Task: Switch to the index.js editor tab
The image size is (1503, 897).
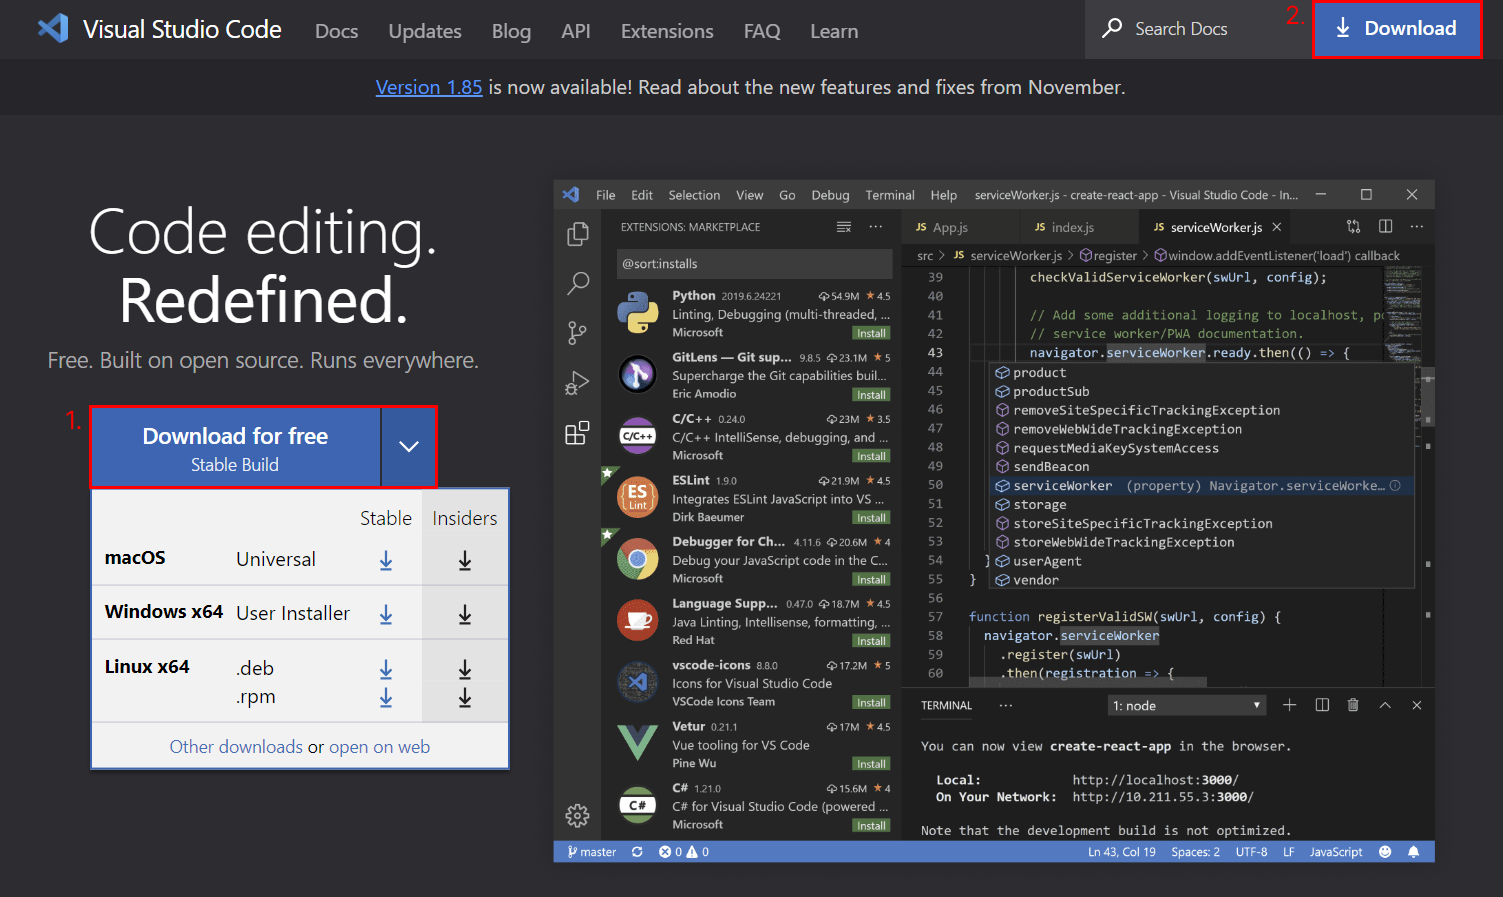Action: 1065,227
